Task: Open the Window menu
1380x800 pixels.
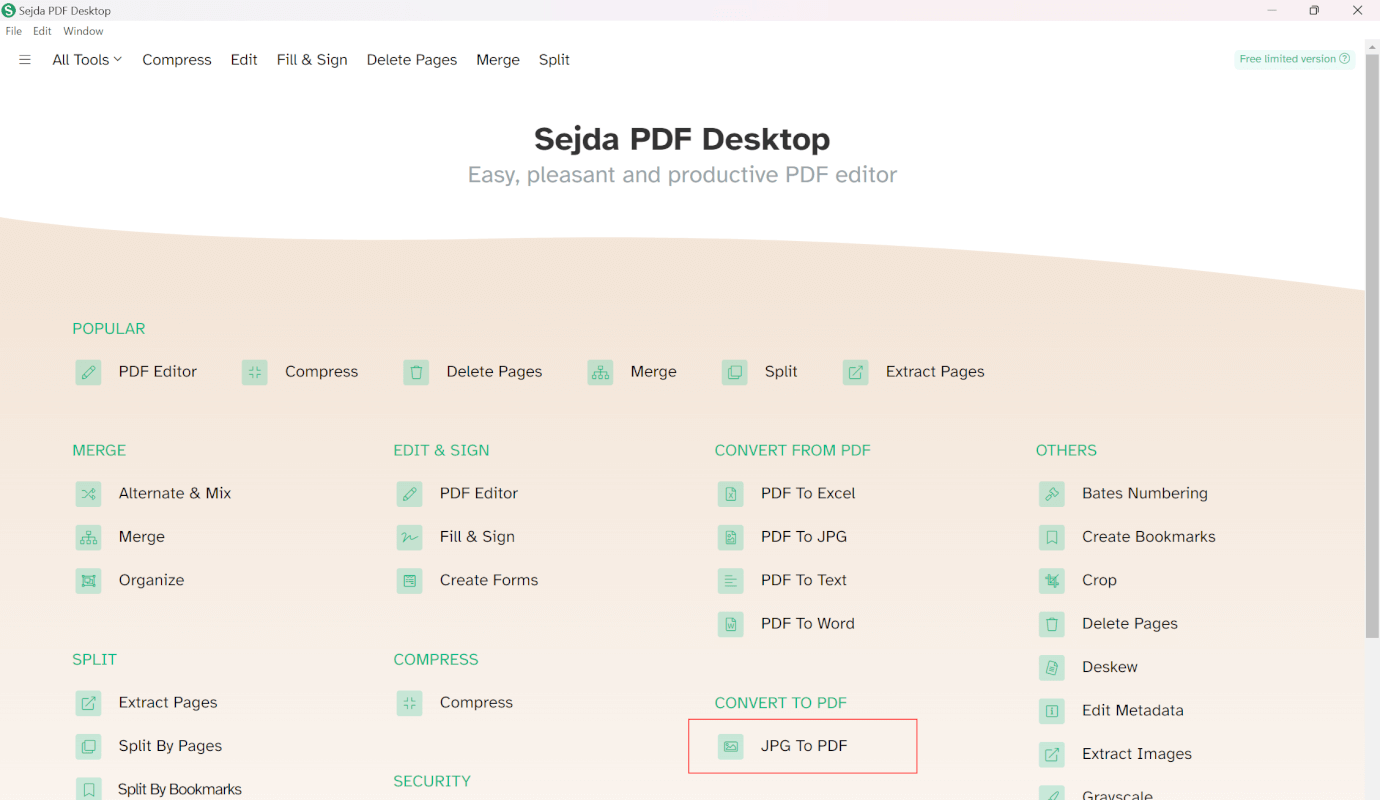Action: click(x=83, y=31)
